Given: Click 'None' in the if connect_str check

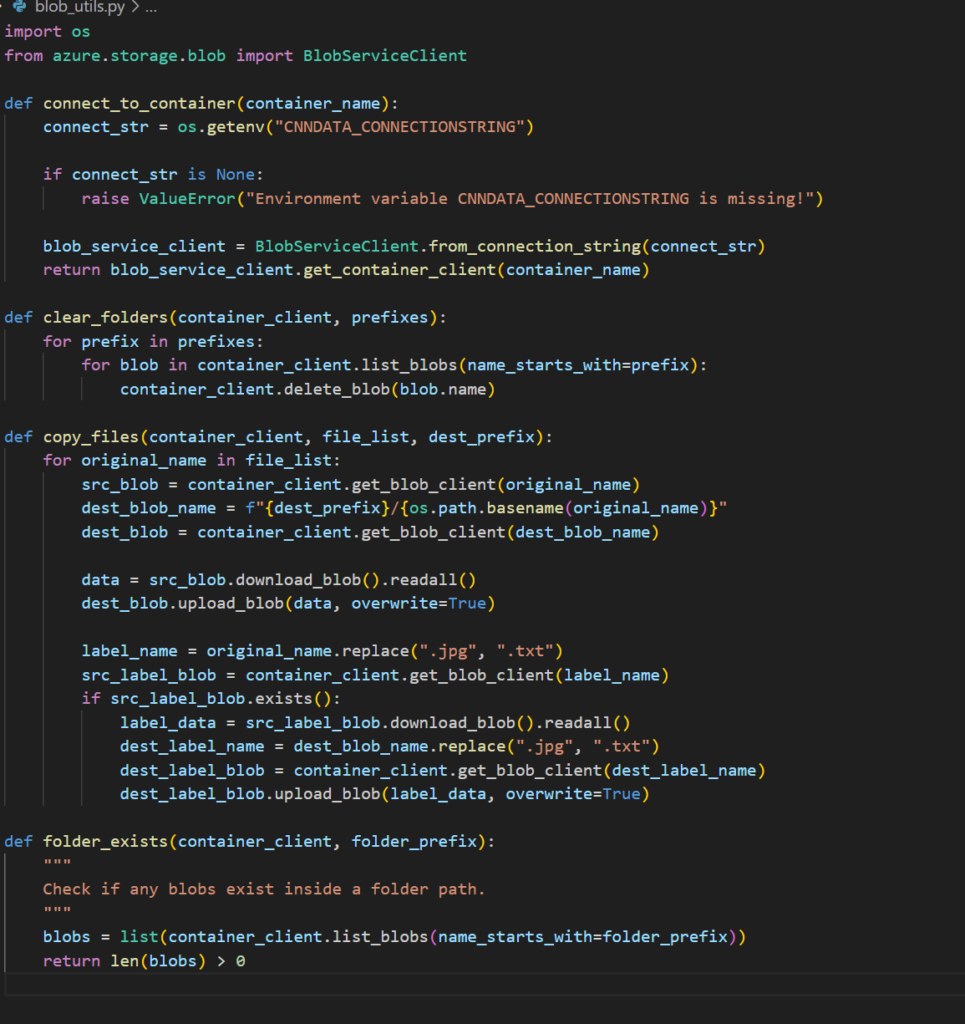Looking at the screenshot, I should [x=236, y=174].
